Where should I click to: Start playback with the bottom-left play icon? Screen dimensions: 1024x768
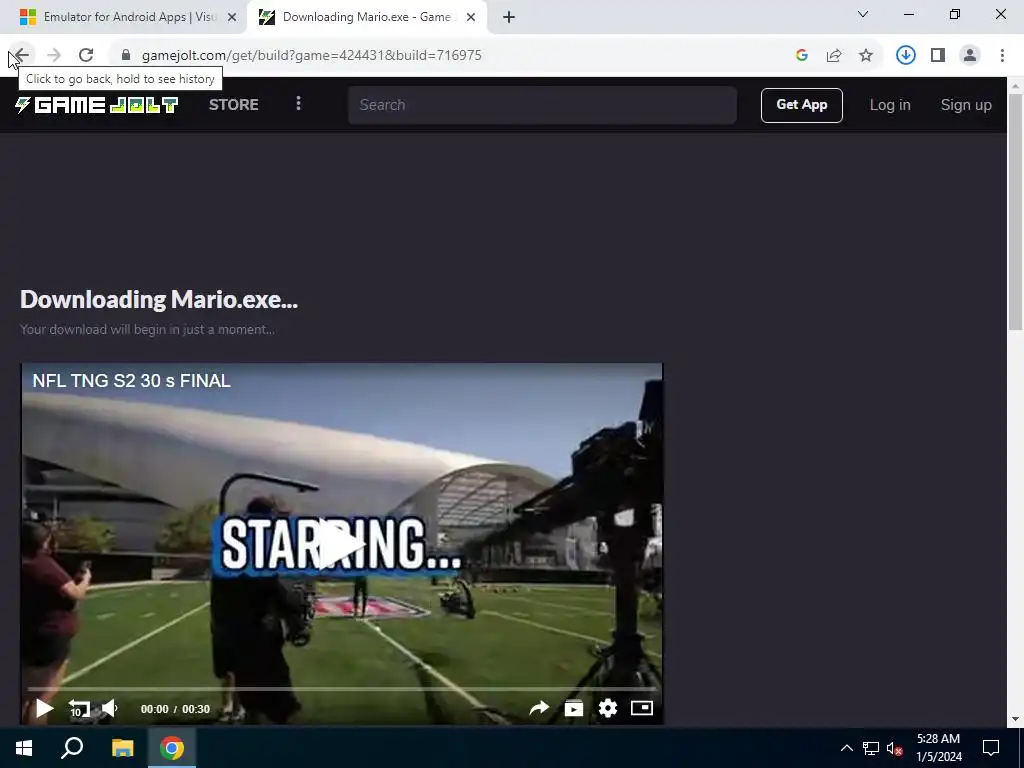44,709
